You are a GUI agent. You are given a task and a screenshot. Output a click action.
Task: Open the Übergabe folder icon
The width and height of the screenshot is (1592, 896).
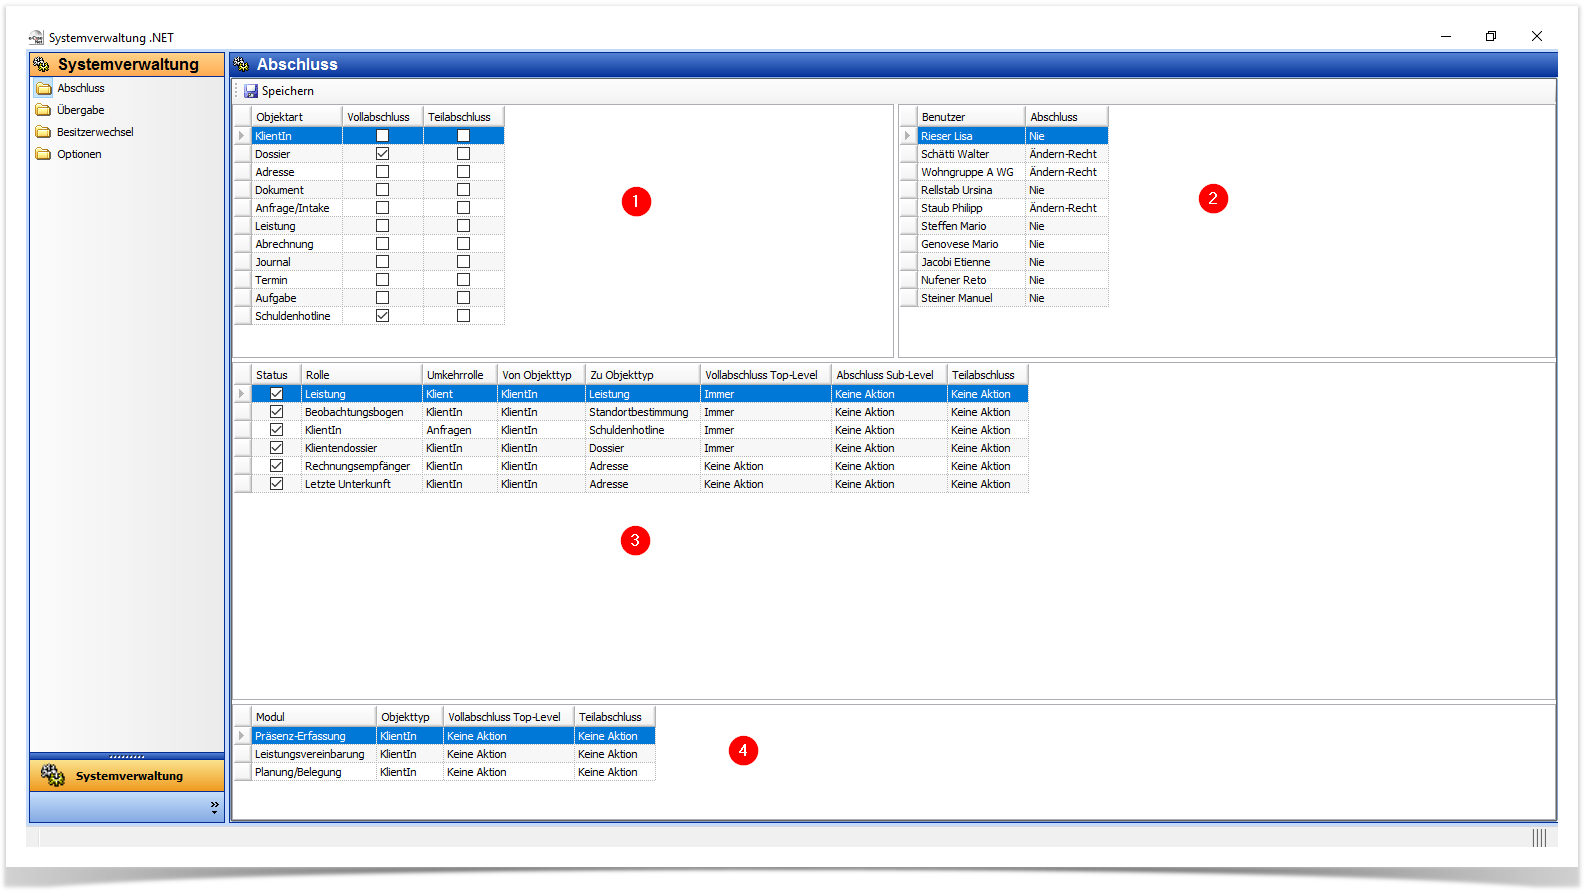click(43, 110)
